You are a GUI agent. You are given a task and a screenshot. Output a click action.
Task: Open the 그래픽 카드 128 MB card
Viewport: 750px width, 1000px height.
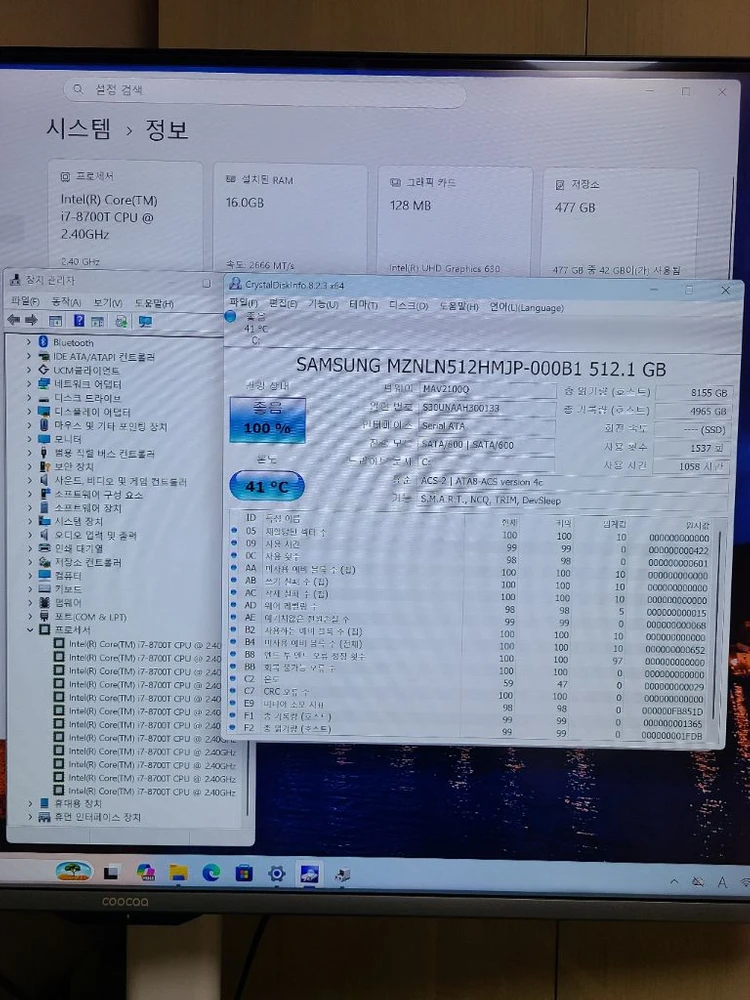tap(454, 221)
